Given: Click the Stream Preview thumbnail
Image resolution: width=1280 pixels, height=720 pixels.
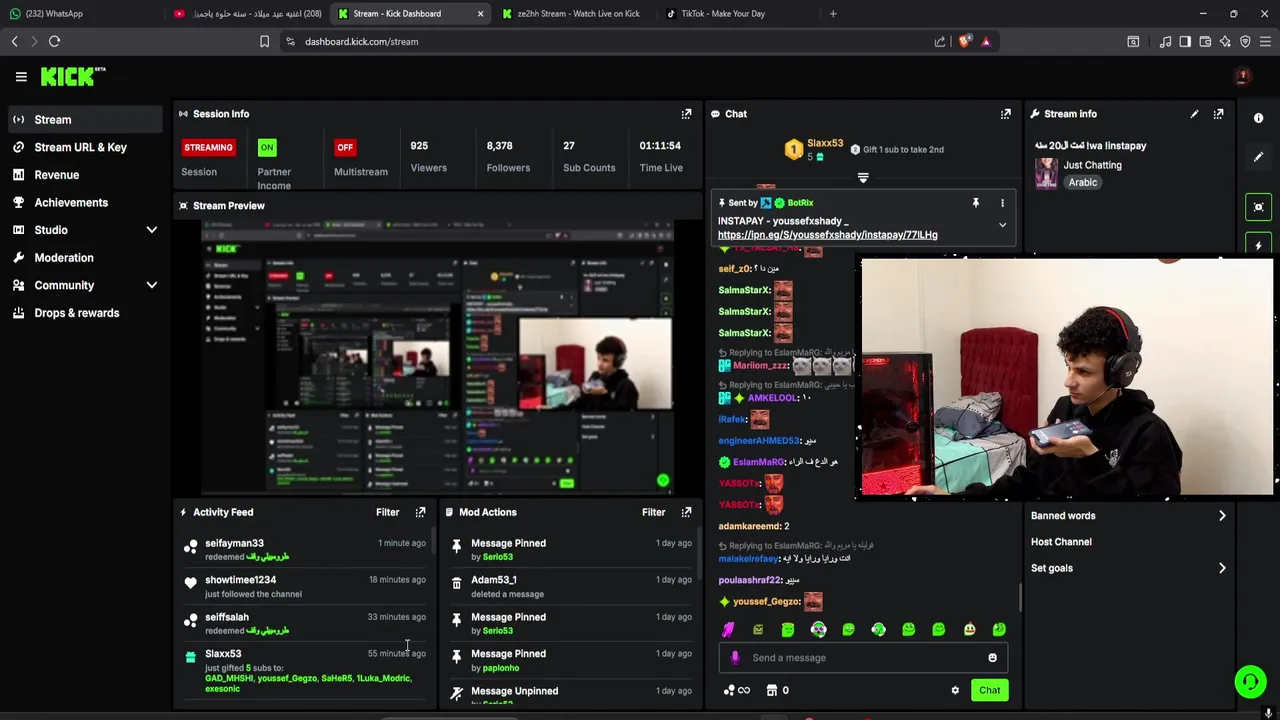Looking at the screenshot, I should [437, 357].
